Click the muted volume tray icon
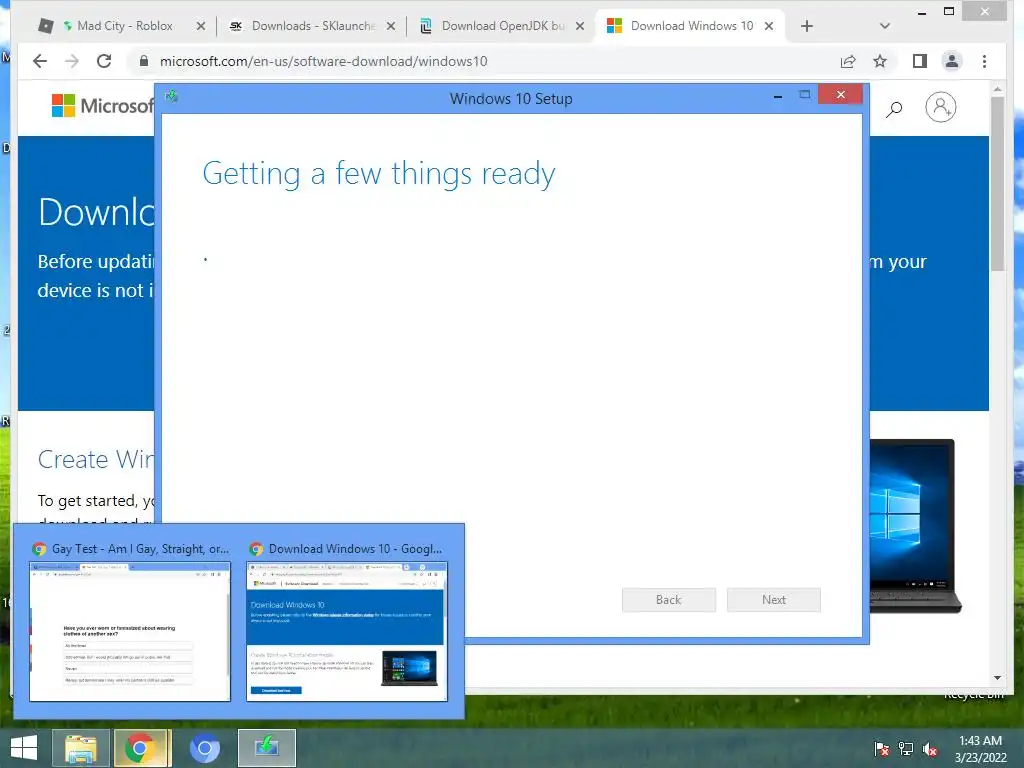 tap(930, 749)
